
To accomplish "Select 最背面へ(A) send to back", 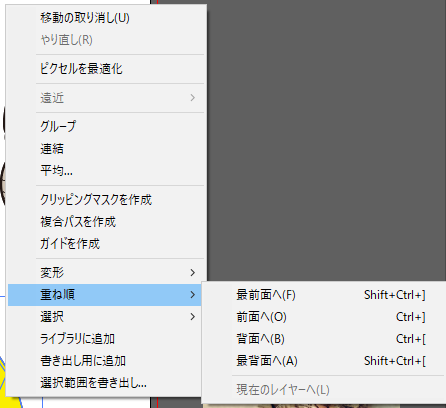I will point(324,361).
